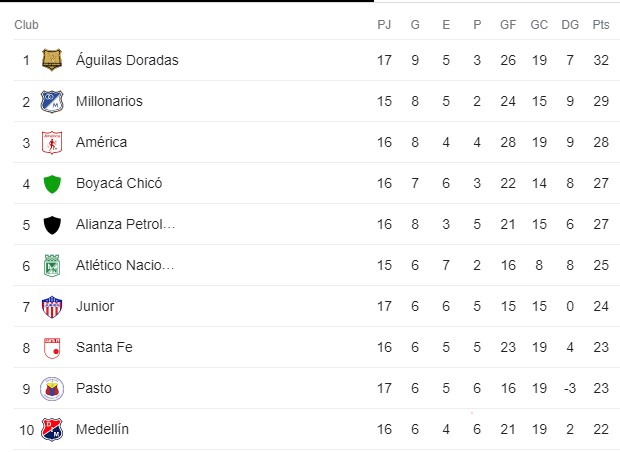Image resolution: width=620 pixels, height=452 pixels.
Task: Click the Alianza Petrolera black shield icon
Action: 52,225
